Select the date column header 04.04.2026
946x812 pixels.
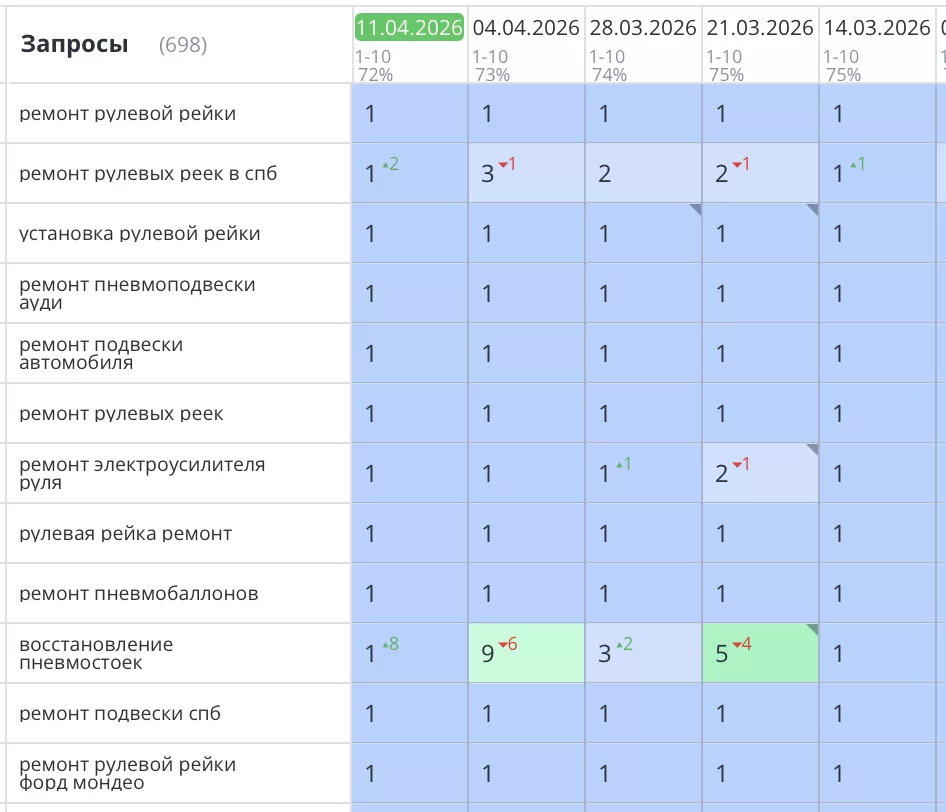525,28
